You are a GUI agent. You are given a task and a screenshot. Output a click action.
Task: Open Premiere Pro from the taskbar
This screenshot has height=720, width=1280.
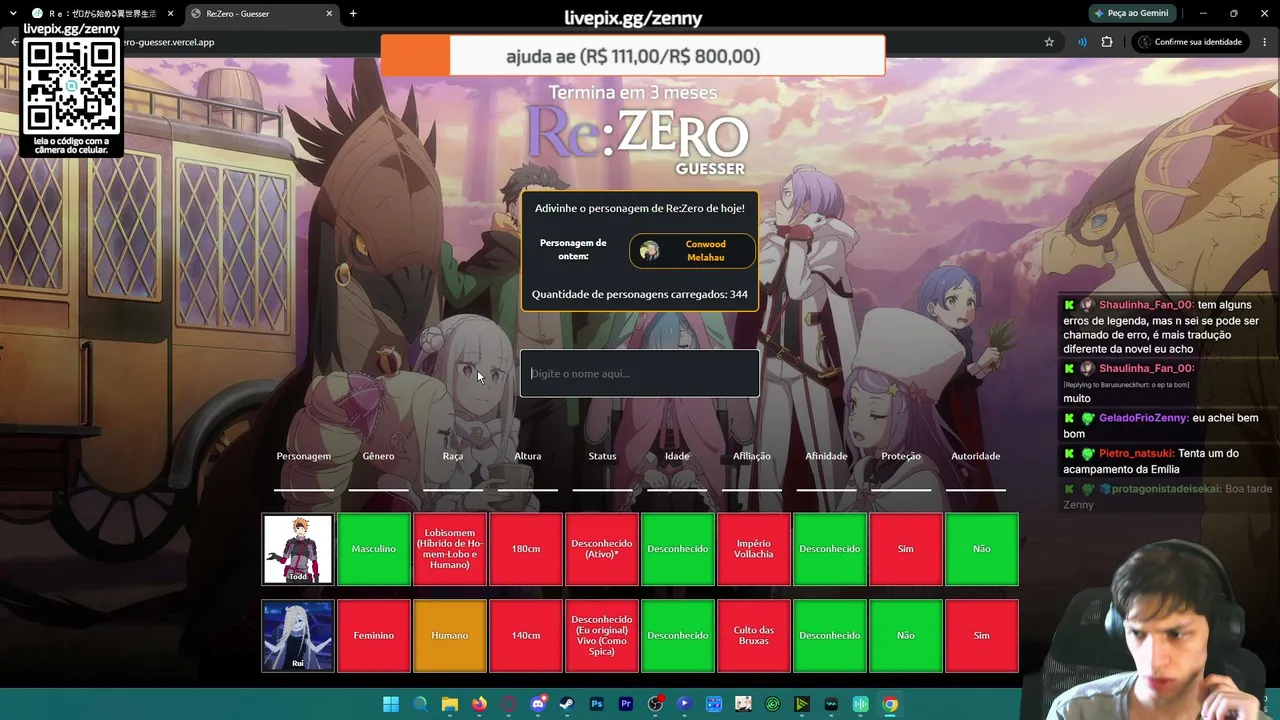(x=626, y=704)
